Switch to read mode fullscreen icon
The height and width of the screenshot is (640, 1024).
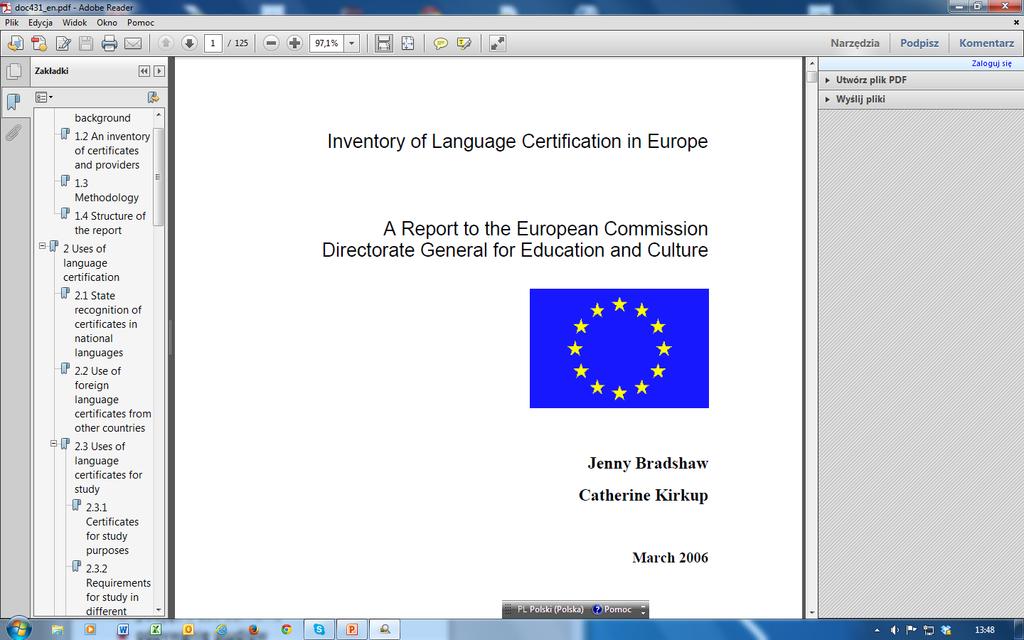click(x=497, y=43)
